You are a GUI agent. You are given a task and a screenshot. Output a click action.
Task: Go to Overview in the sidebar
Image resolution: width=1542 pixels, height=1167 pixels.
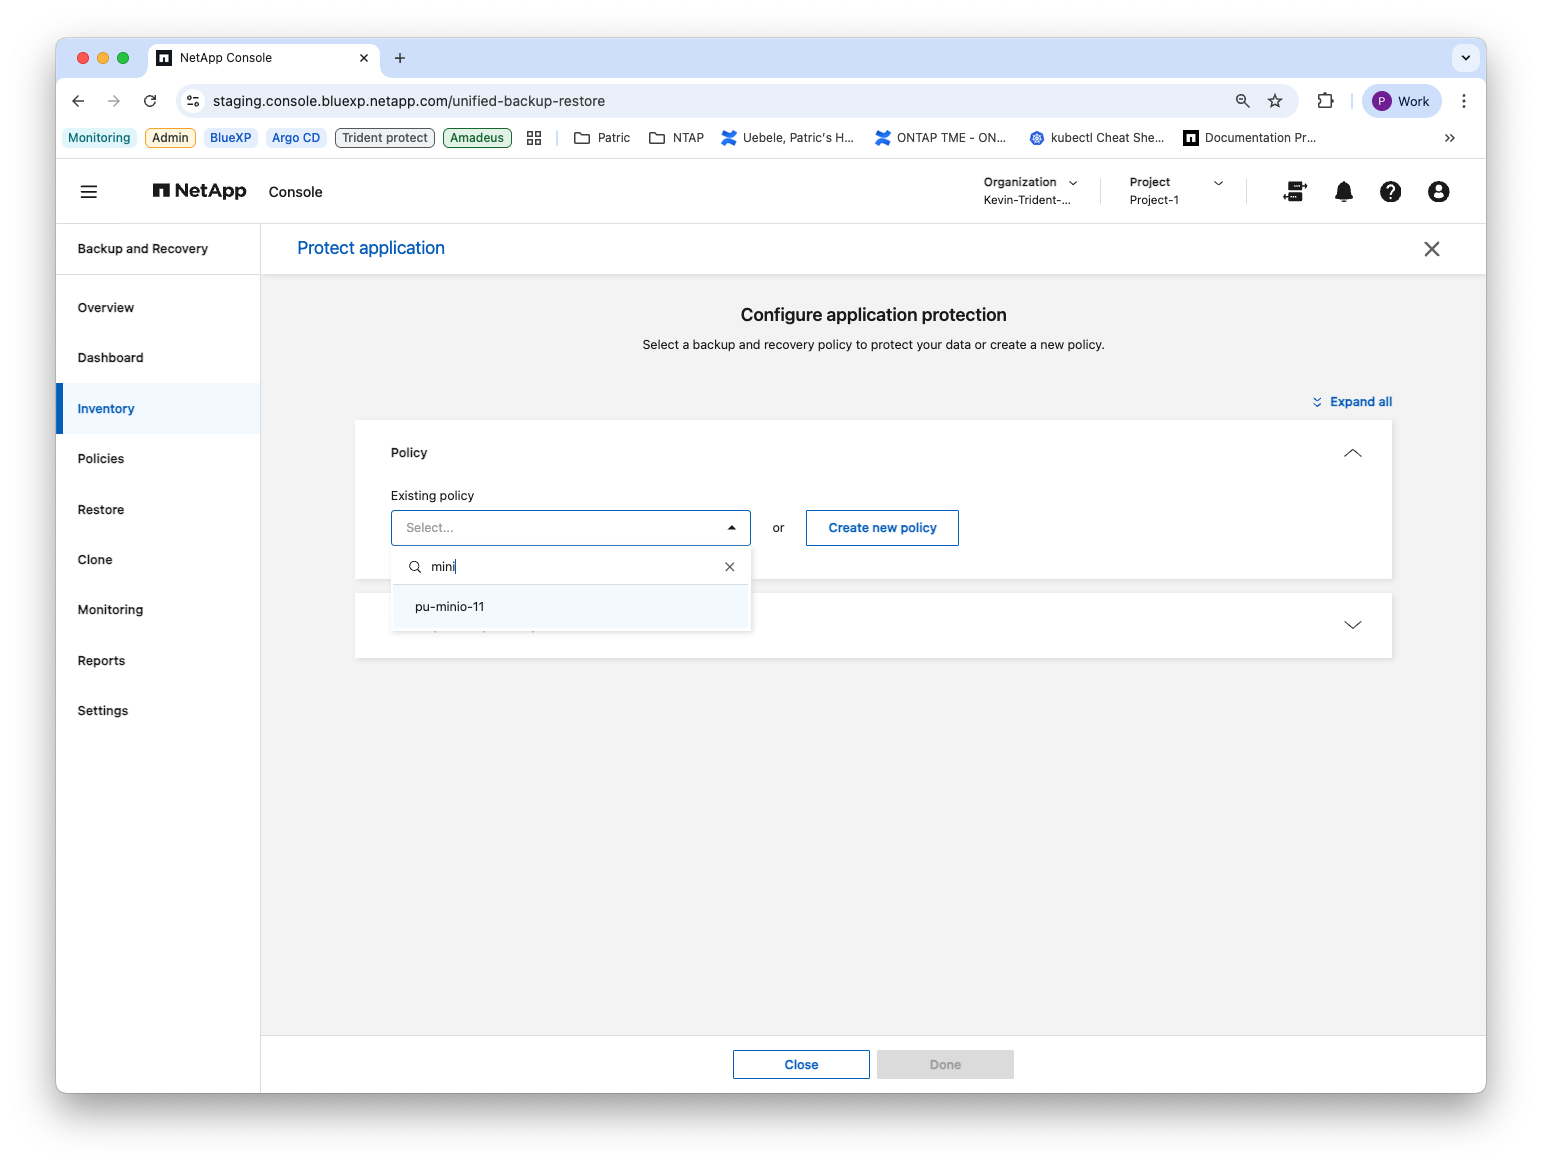[158, 308]
